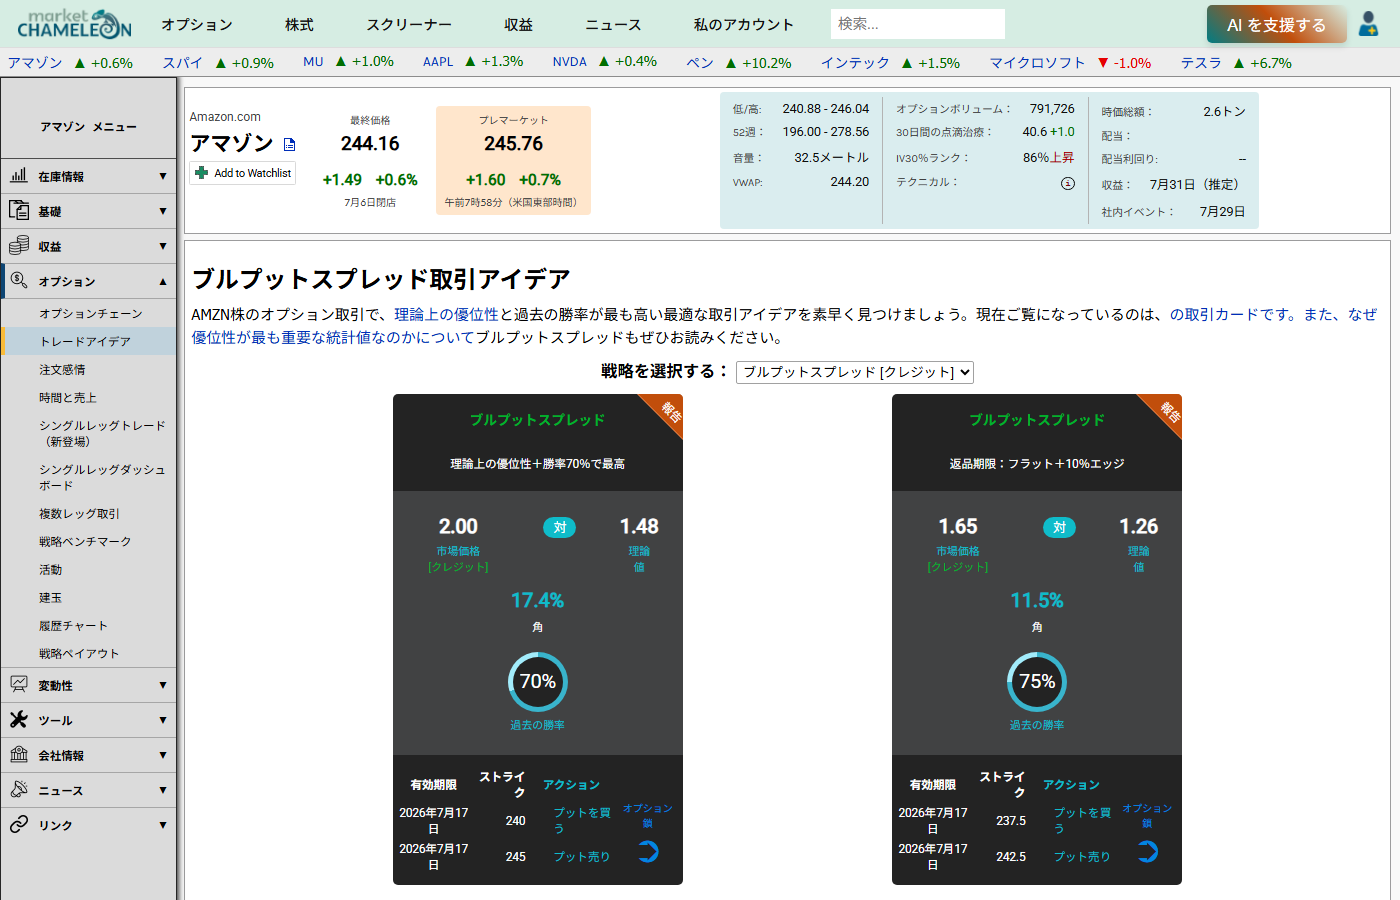Click the 対 badge in the 2.00 card
Image resolution: width=1400 pixels, height=900 pixels.
pyautogui.click(x=560, y=527)
